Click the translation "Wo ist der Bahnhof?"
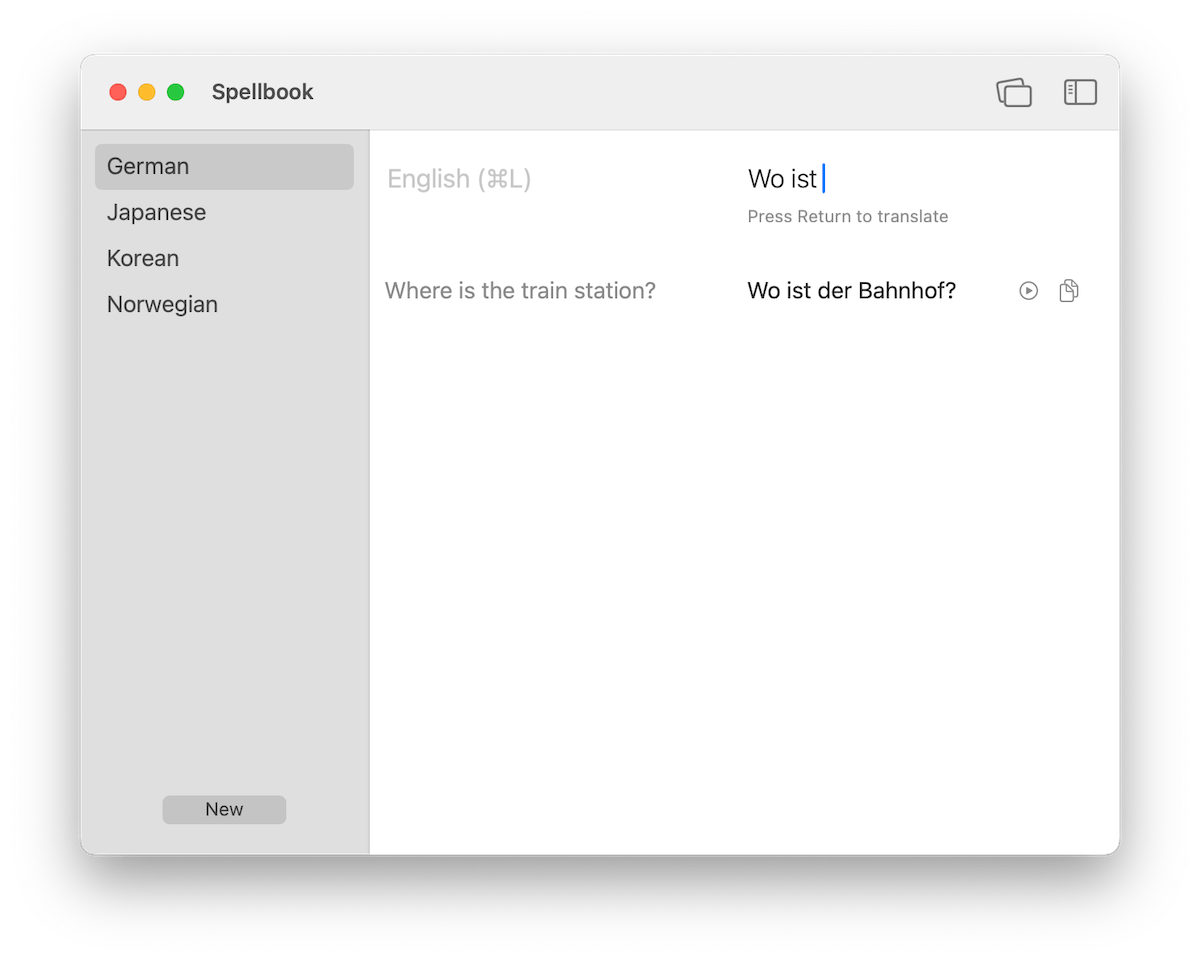This screenshot has height=961, width=1200. click(851, 290)
